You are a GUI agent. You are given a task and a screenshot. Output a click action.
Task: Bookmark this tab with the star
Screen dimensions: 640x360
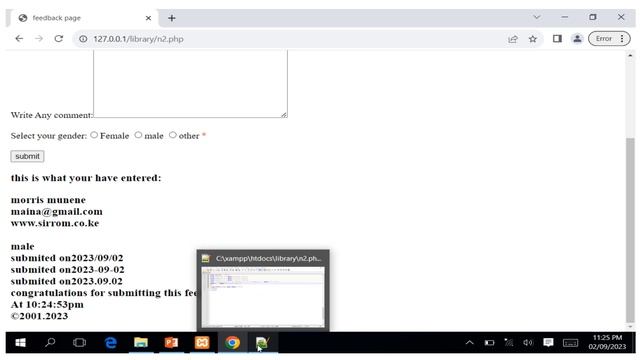(x=533, y=39)
